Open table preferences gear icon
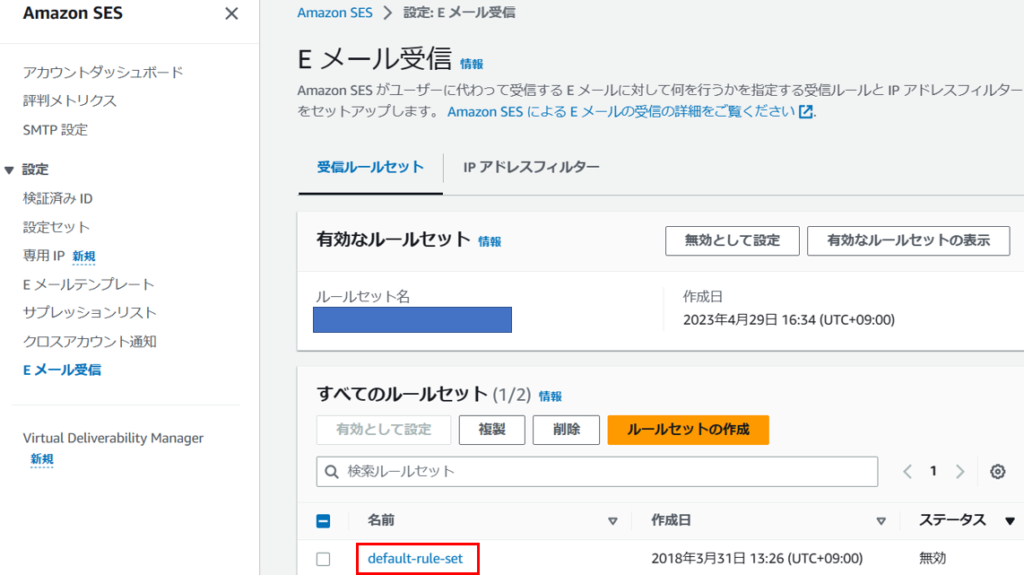 (997, 472)
